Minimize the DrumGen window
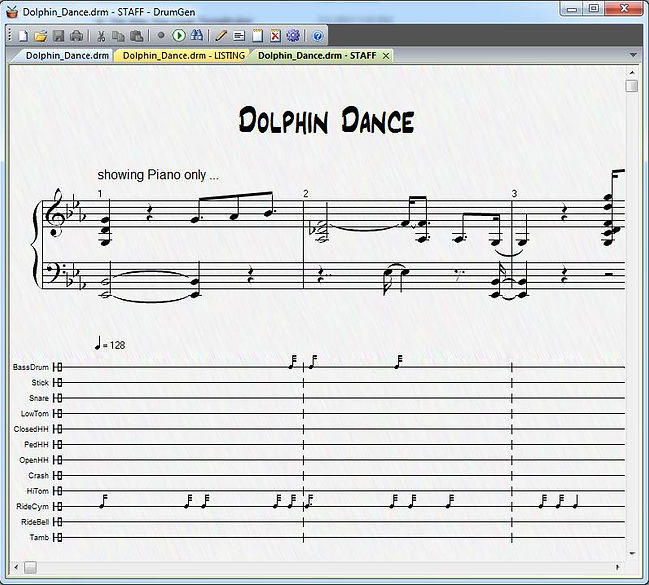The image size is (649, 585). point(572,9)
